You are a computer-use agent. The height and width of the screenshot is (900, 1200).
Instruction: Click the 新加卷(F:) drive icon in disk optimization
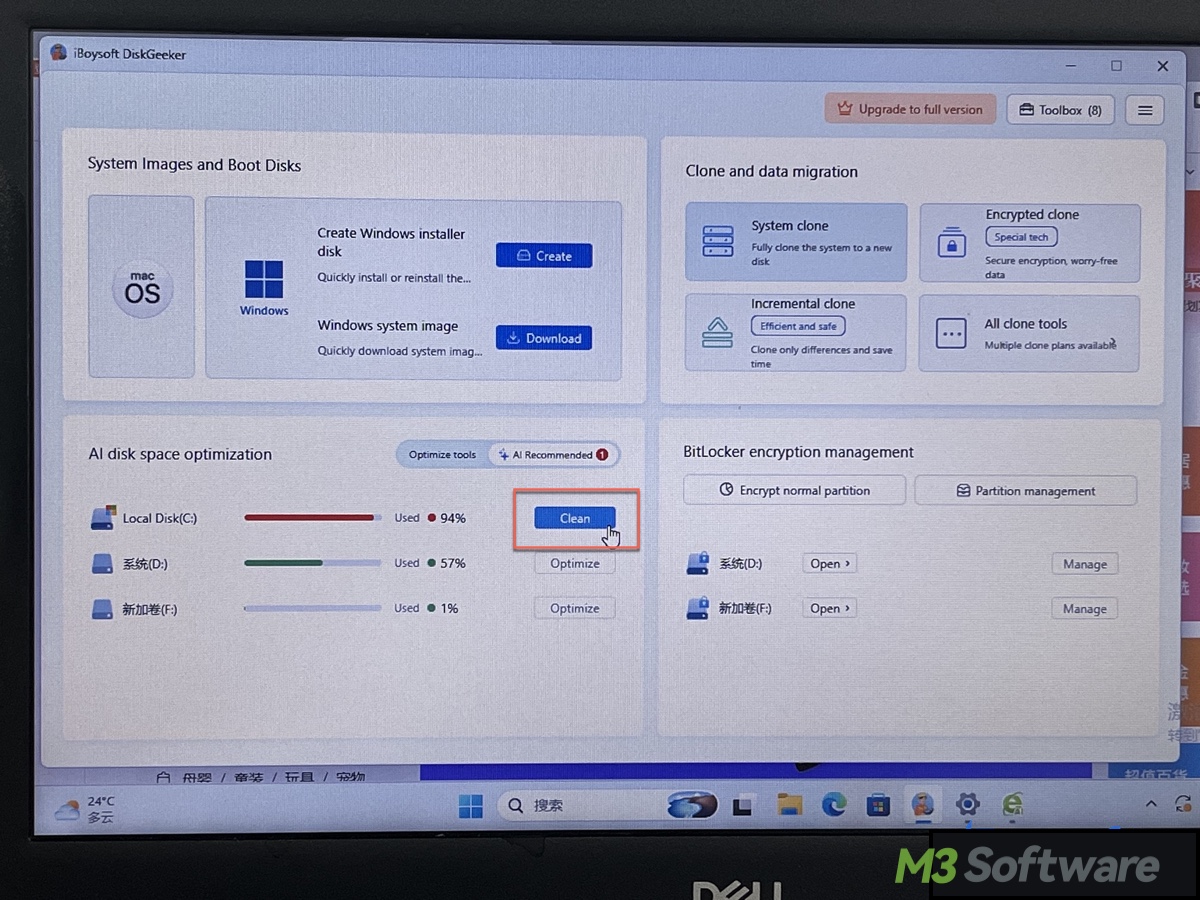(103, 608)
